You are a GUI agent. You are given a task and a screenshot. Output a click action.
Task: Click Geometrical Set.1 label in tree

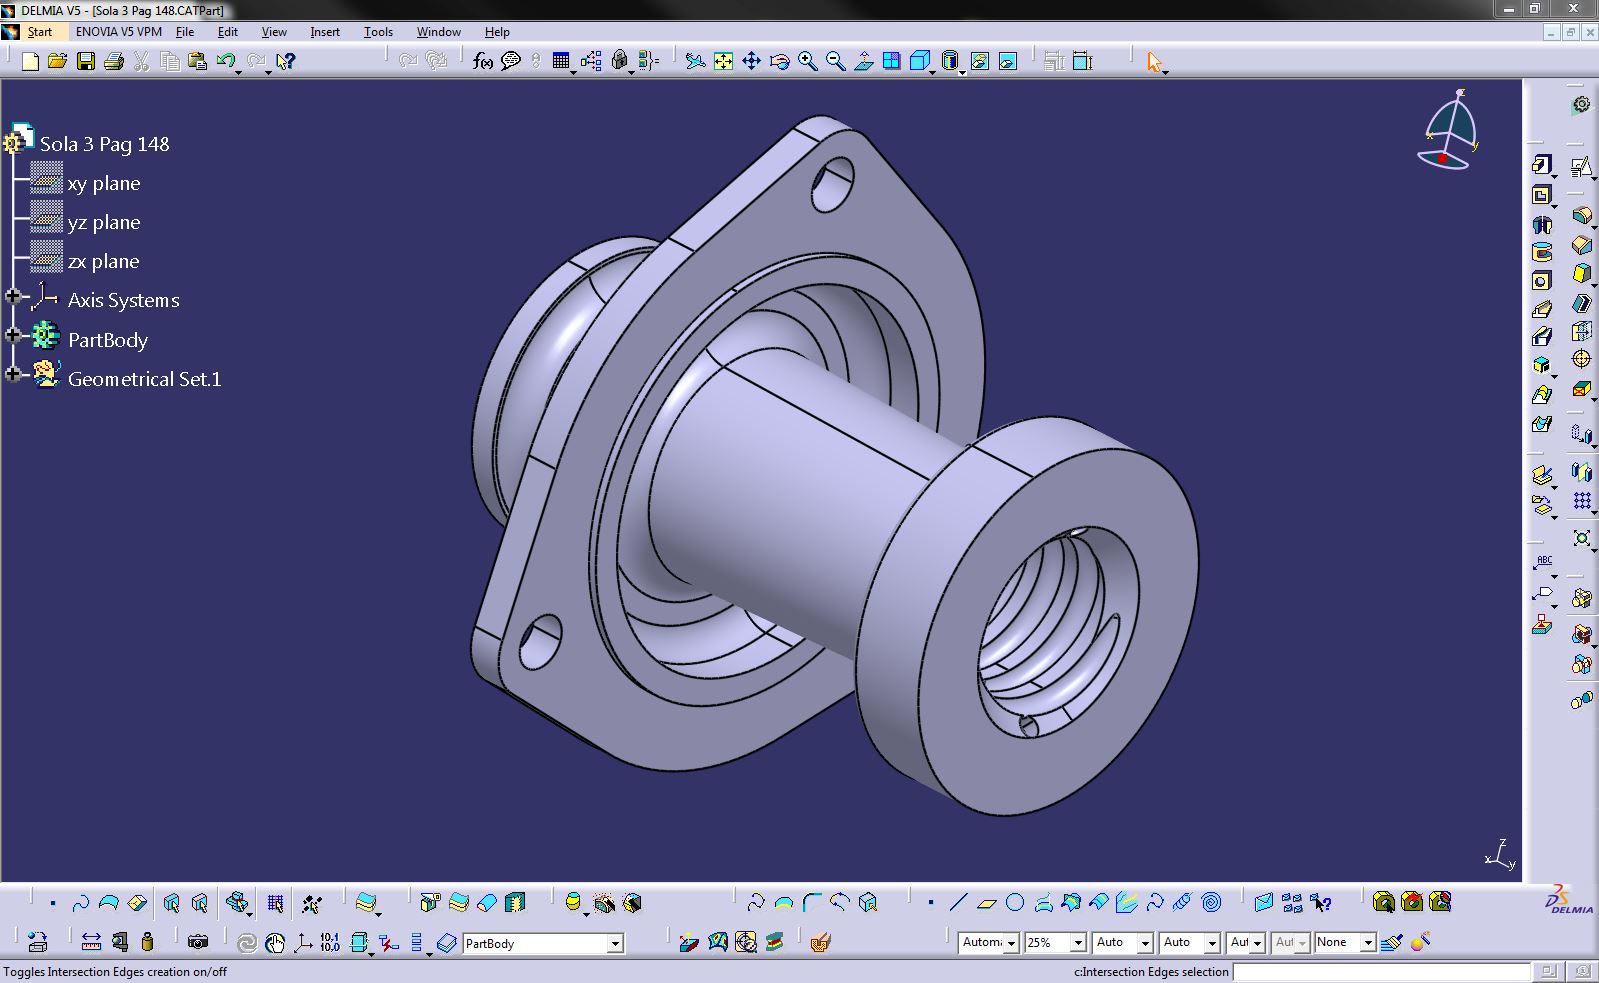tap(145, 379)
